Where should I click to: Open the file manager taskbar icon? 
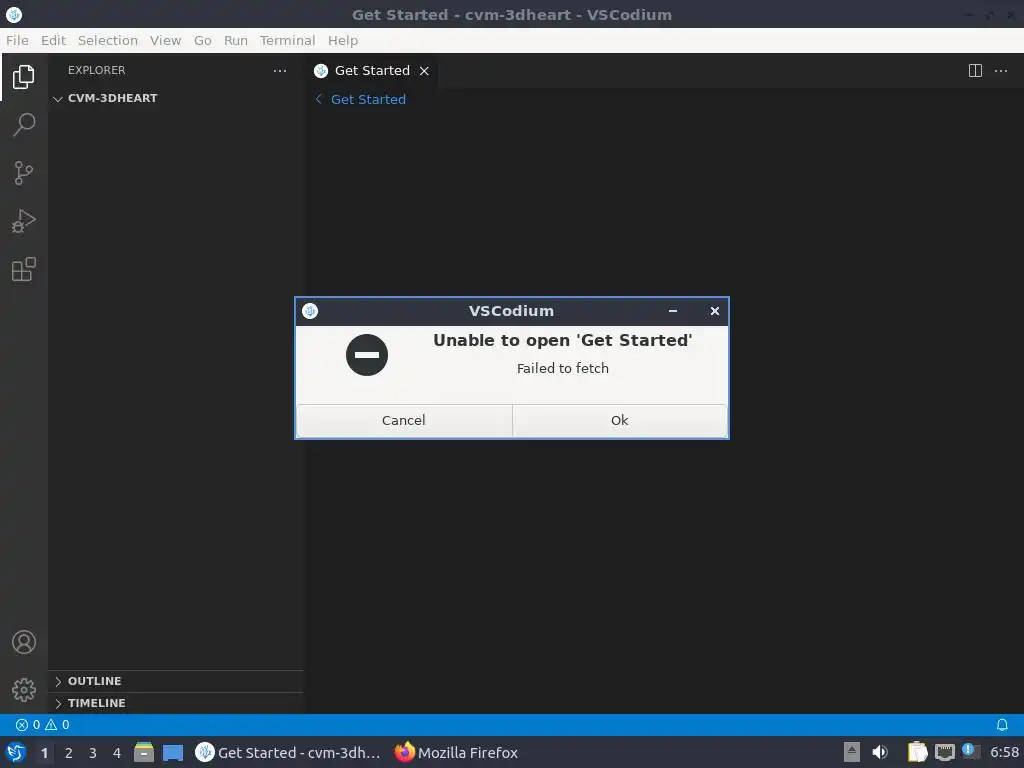pyautogui.click(x=144, y=752)
